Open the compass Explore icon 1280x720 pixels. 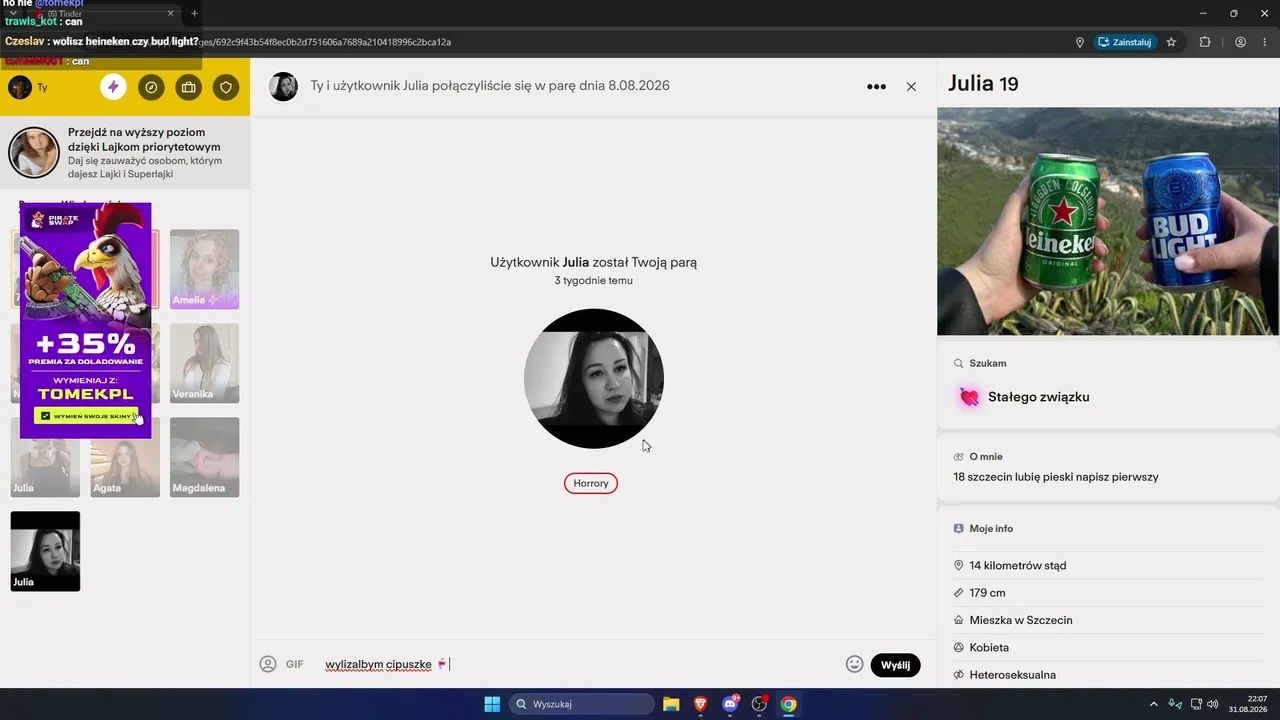point(151,87)
